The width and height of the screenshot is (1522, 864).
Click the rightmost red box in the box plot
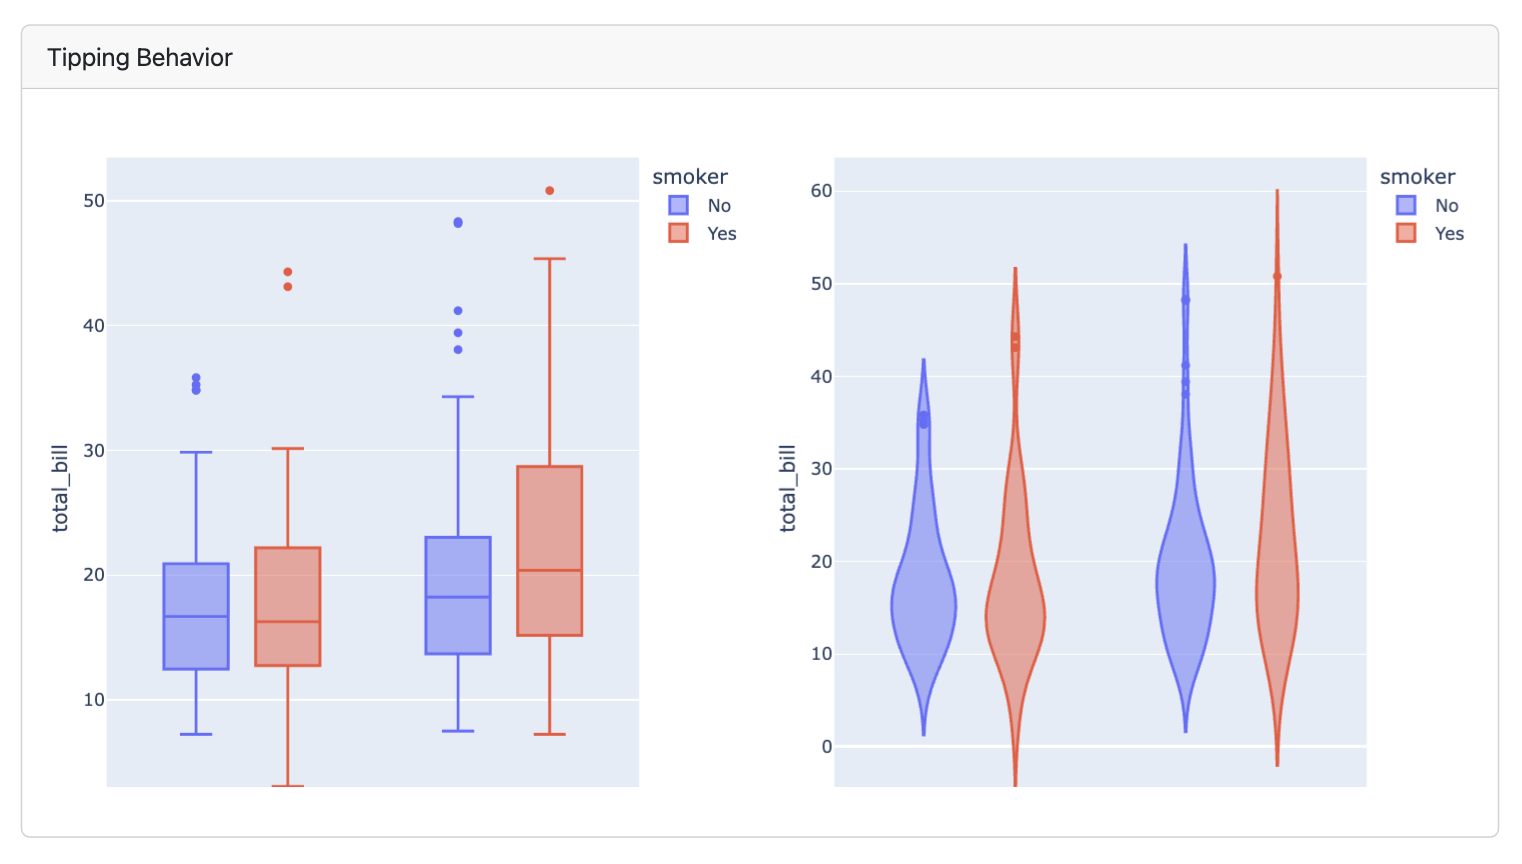pos(550,520)
